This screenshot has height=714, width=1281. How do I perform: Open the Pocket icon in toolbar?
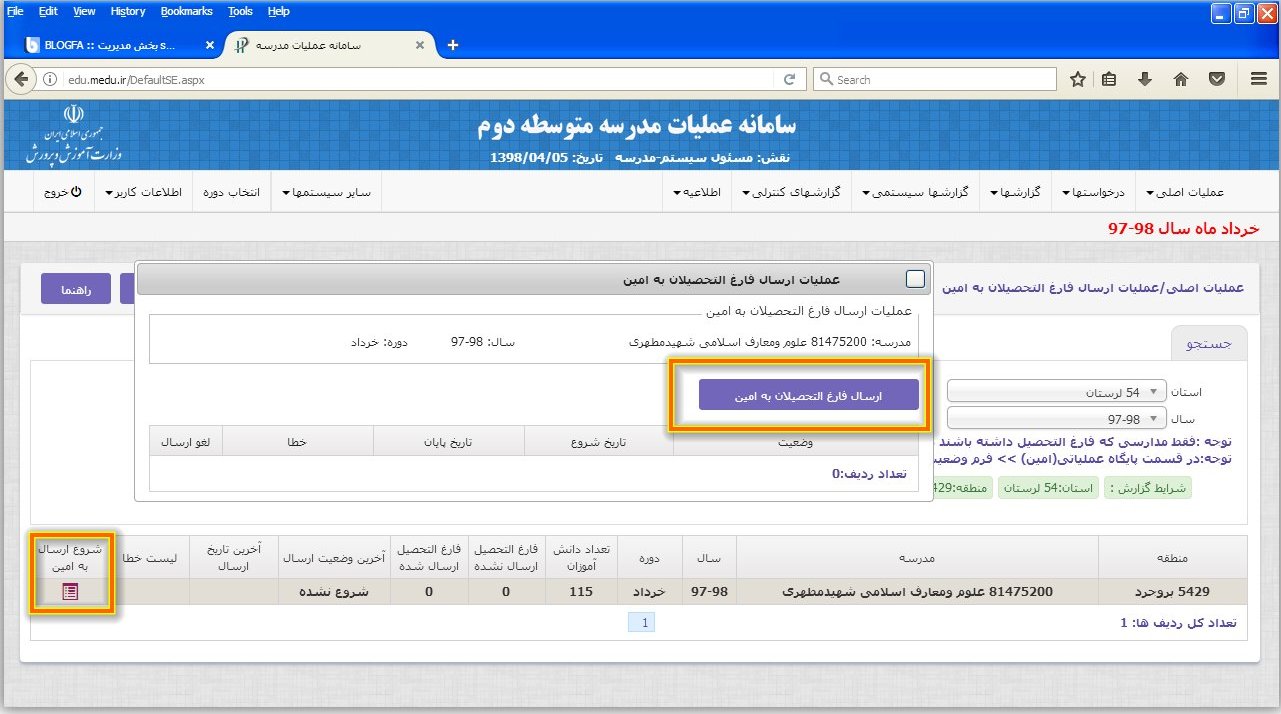pyautogui.click(x=1217, y=79)
